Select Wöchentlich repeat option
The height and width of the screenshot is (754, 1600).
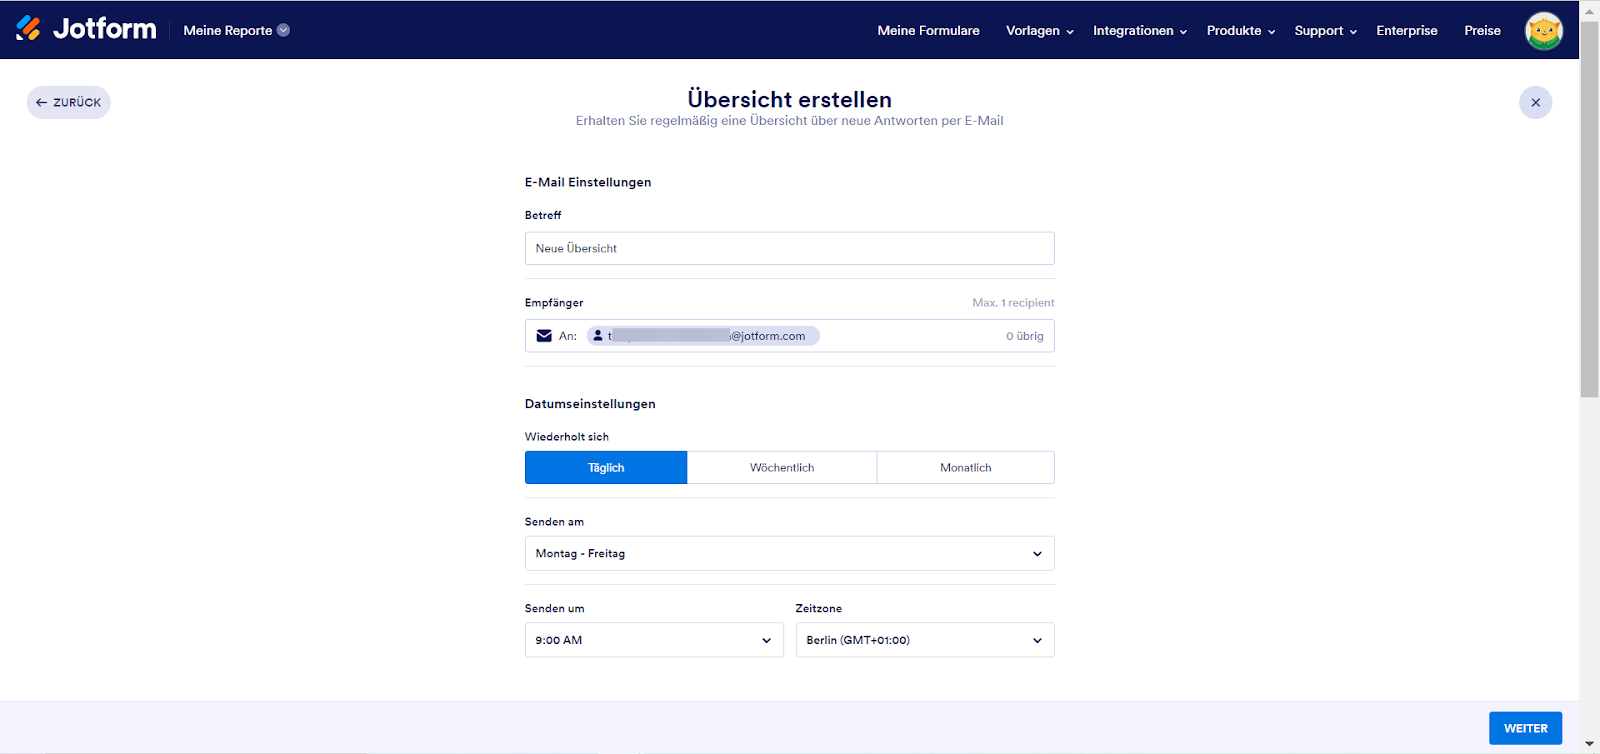(x=782, y=468)
